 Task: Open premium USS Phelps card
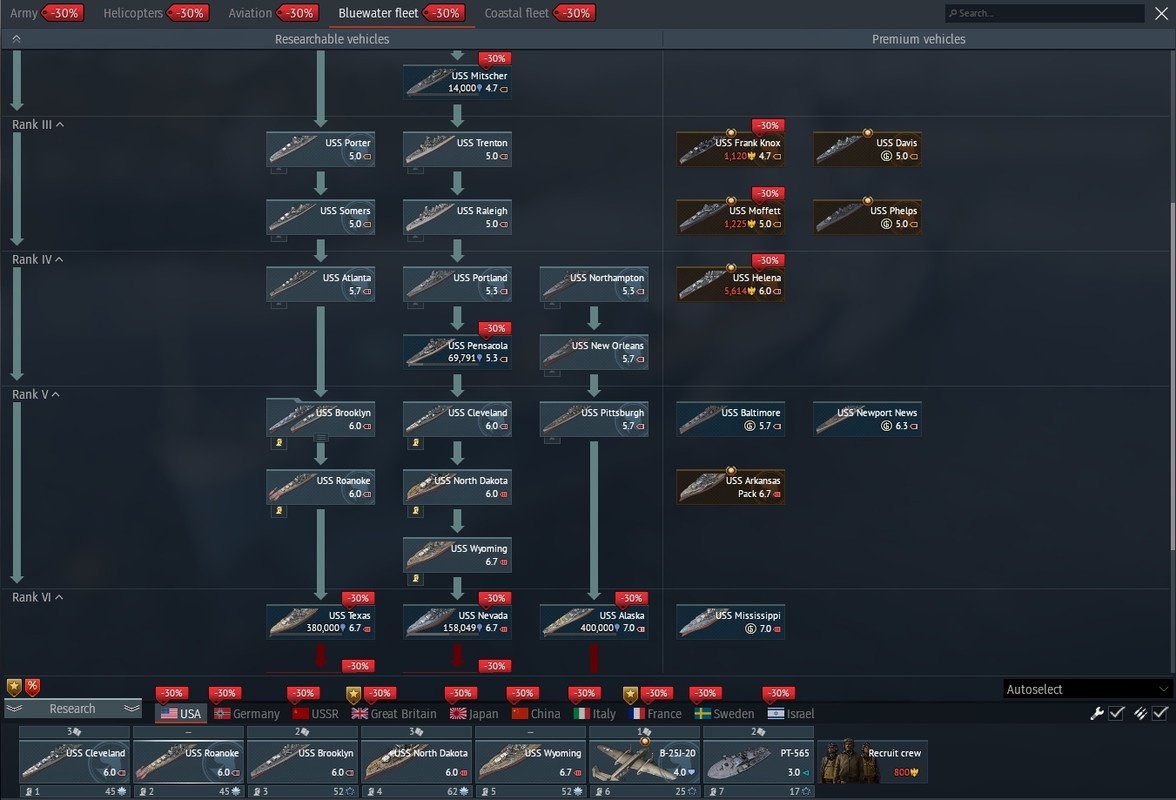click(x=867, y=217)
